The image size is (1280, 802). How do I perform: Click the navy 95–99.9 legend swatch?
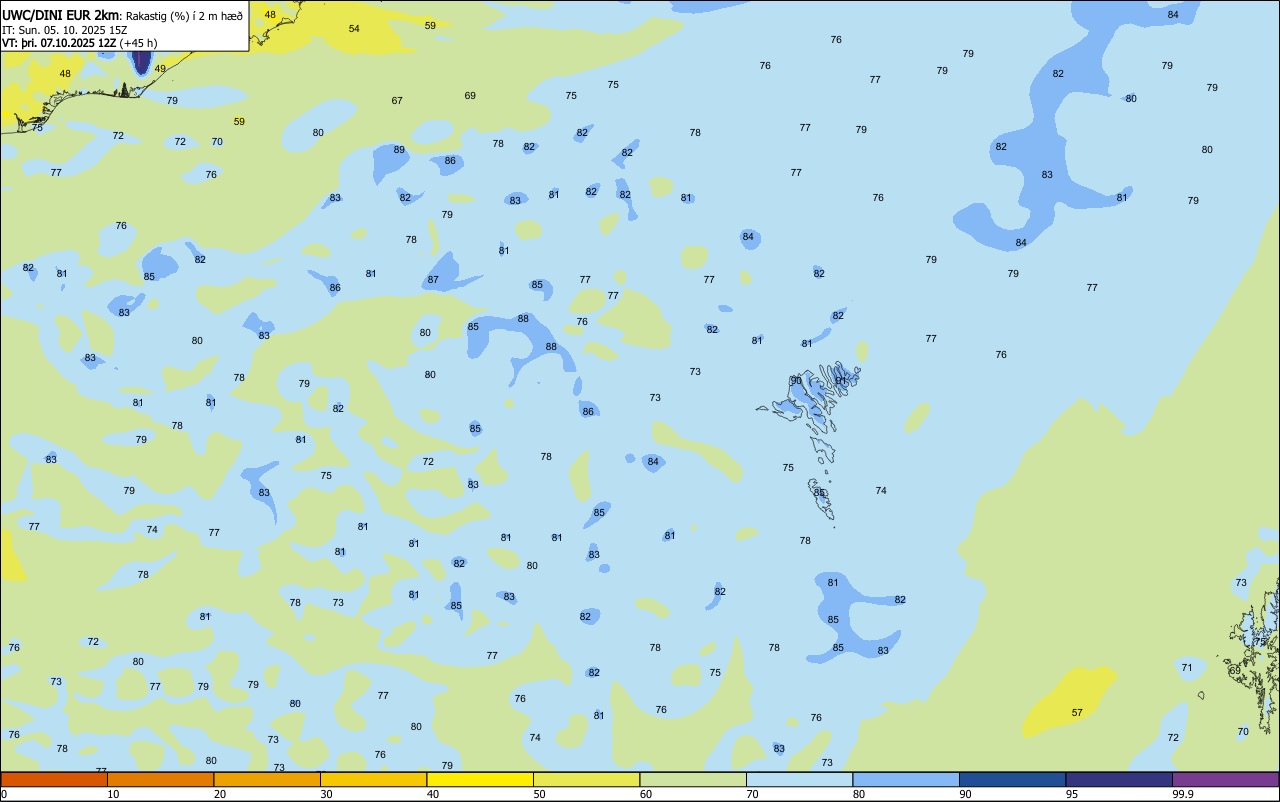click(1119, 779)
